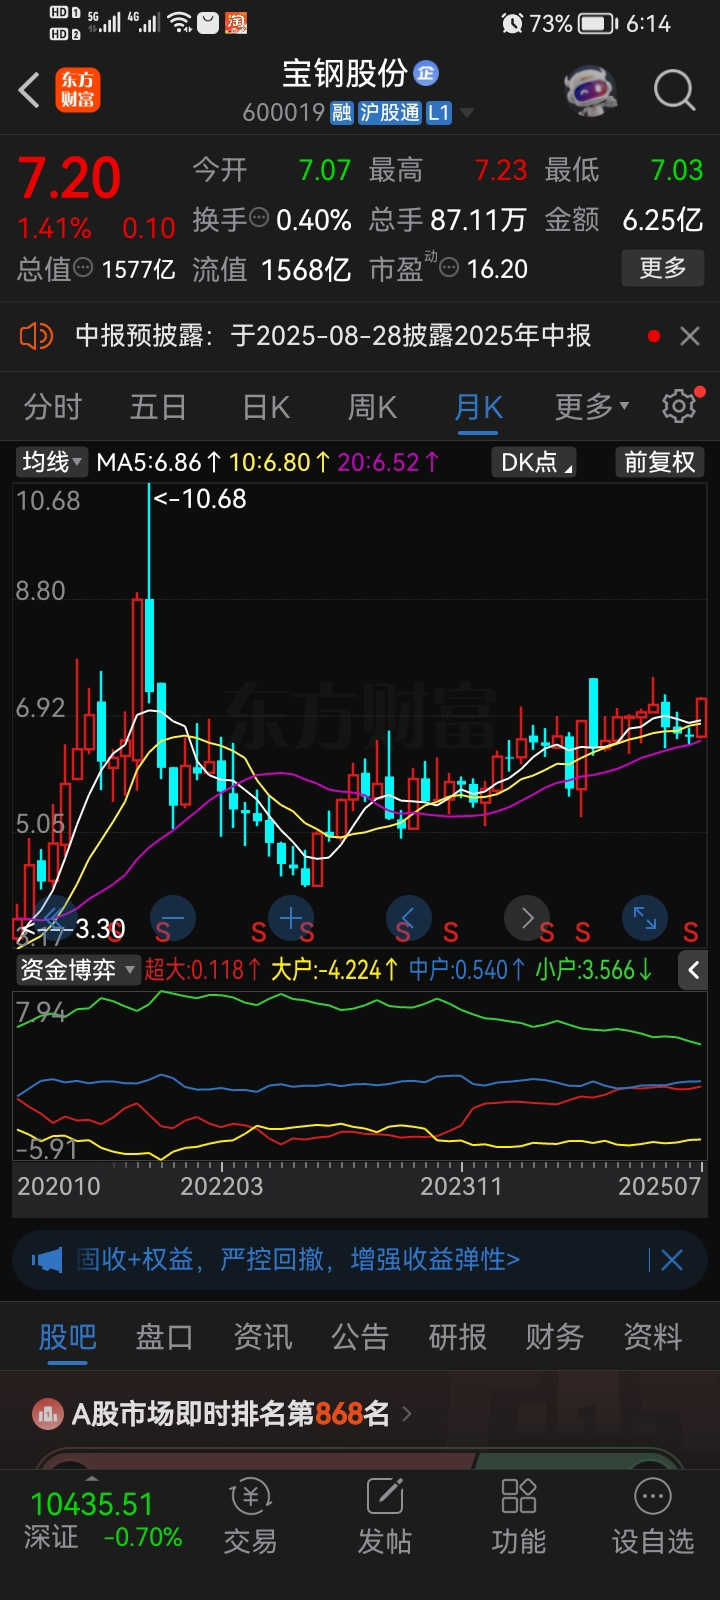Open the robot assistant avatar
The height and width of the screenshot is (1600, 720).
tap(590, 90)
